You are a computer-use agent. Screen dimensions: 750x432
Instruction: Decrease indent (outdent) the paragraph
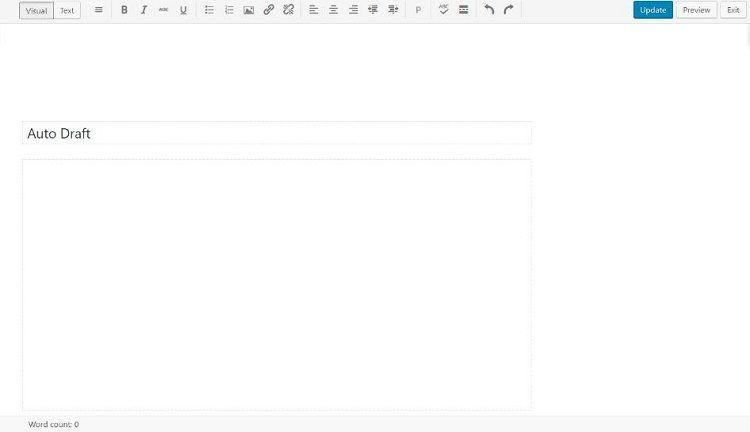(x=373, y=10)
